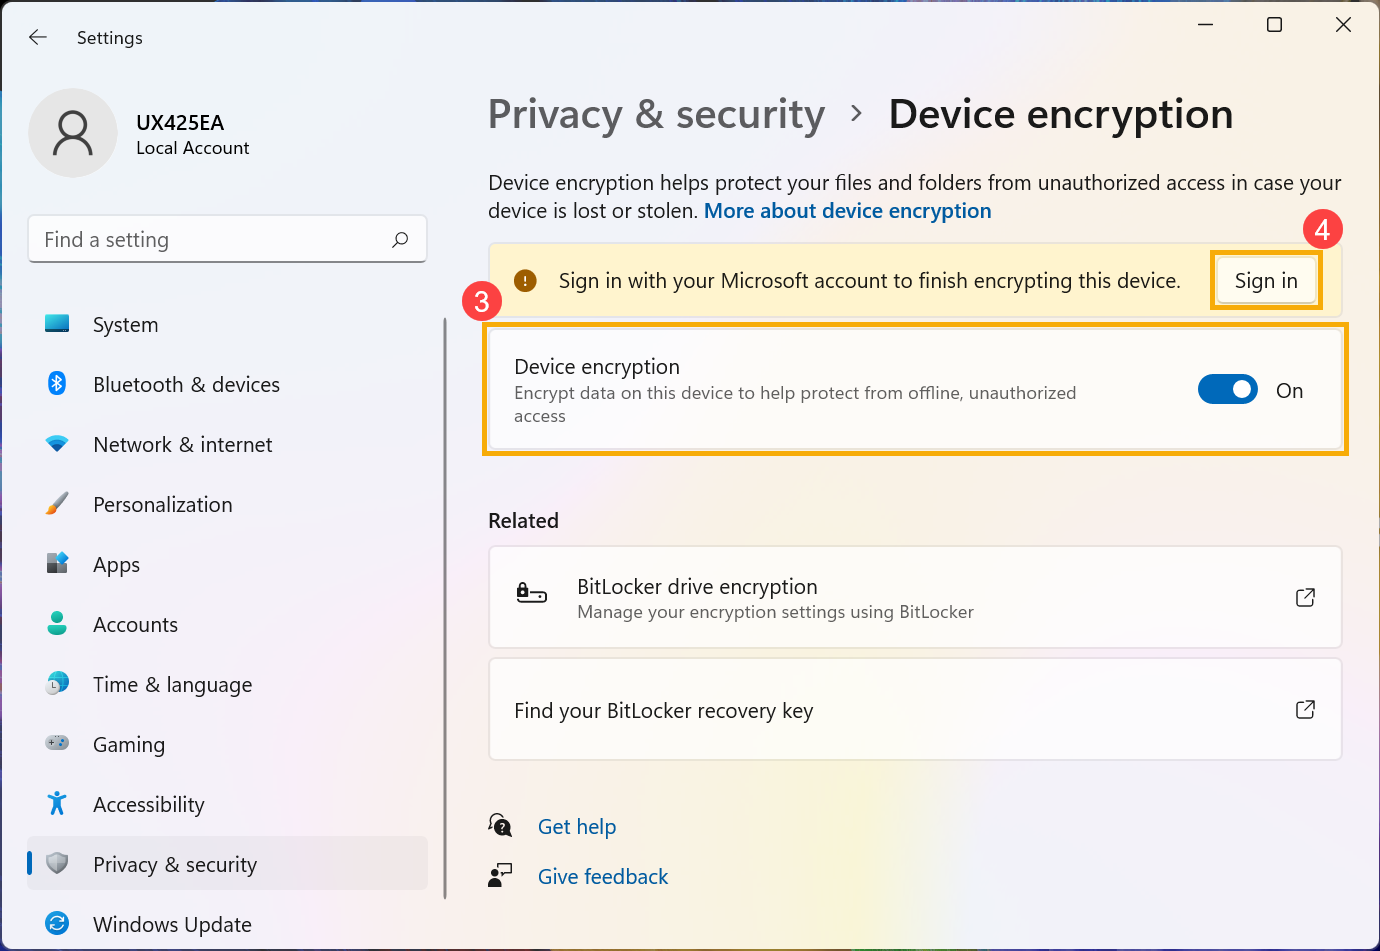Image resolution: width=1380 pixels, height=951 pixels.
Task: Open the More about device encryption link
Action: pos(847,210)
